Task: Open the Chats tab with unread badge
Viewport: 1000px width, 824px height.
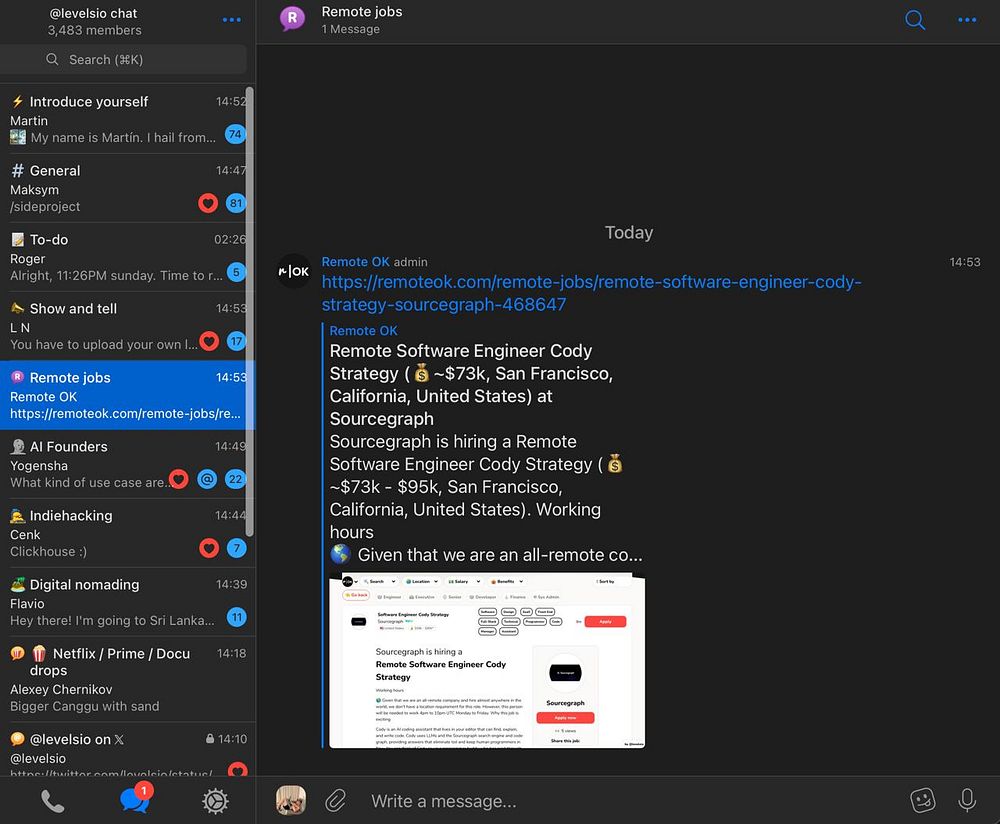Action: point(136,799)
